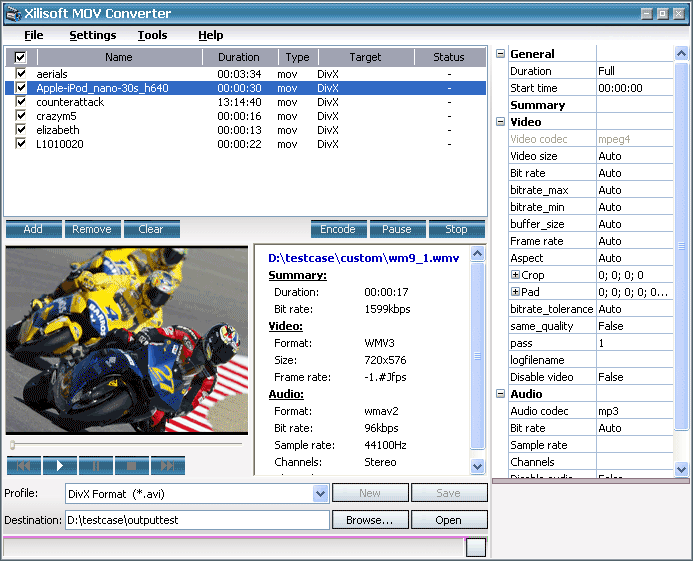The height and width of the screenshot is (561, 693).
Task: Uncheck the aerials file checkbox
Action: [20, 73]
